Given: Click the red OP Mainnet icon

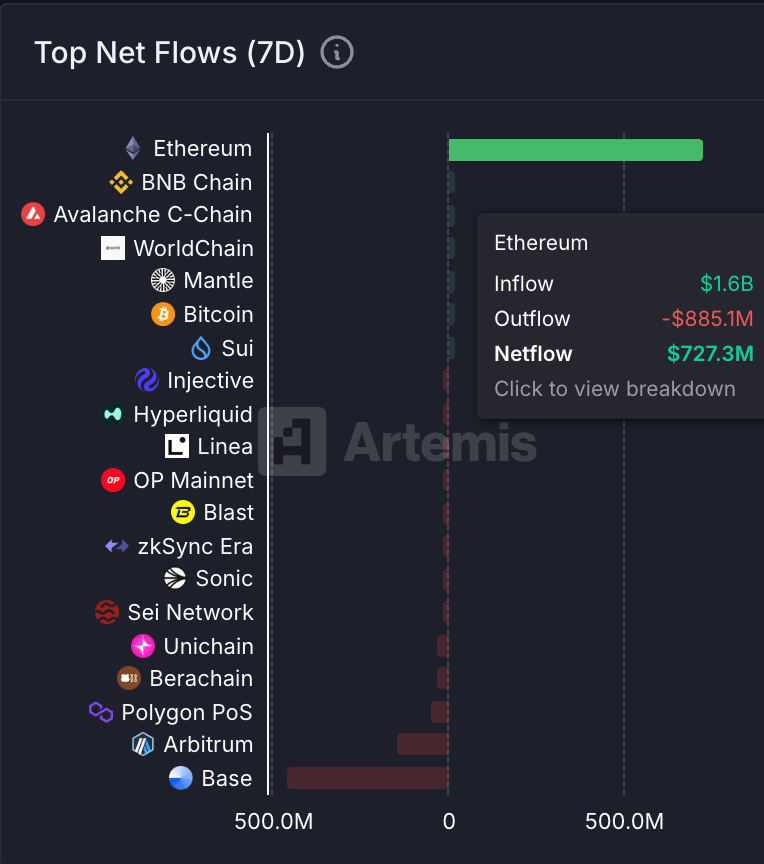Looking at the screenshot, I should click(x=113, y=480).
